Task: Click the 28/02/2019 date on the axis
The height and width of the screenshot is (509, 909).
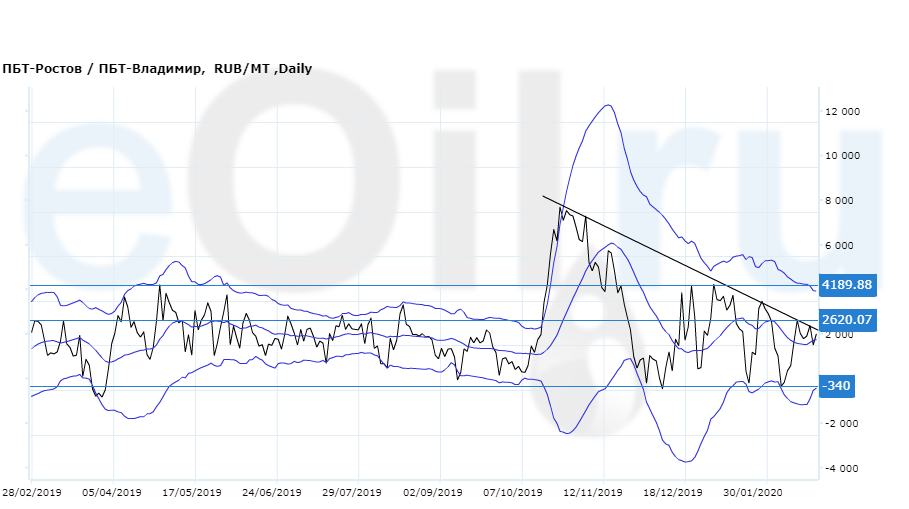Action: point(32,492)
